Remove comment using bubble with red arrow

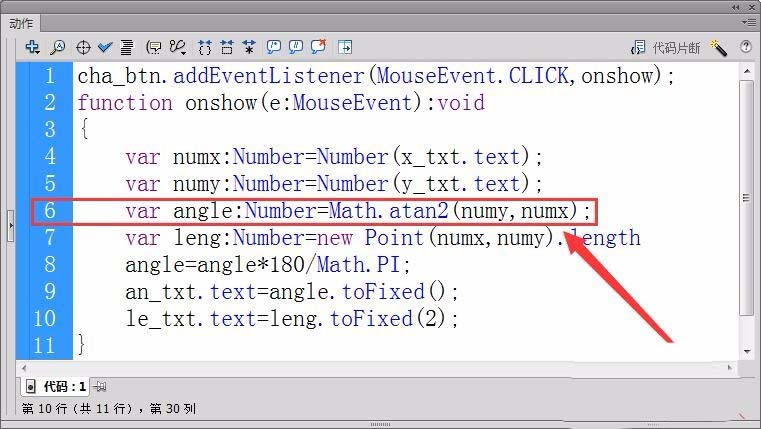click(318, 47)
